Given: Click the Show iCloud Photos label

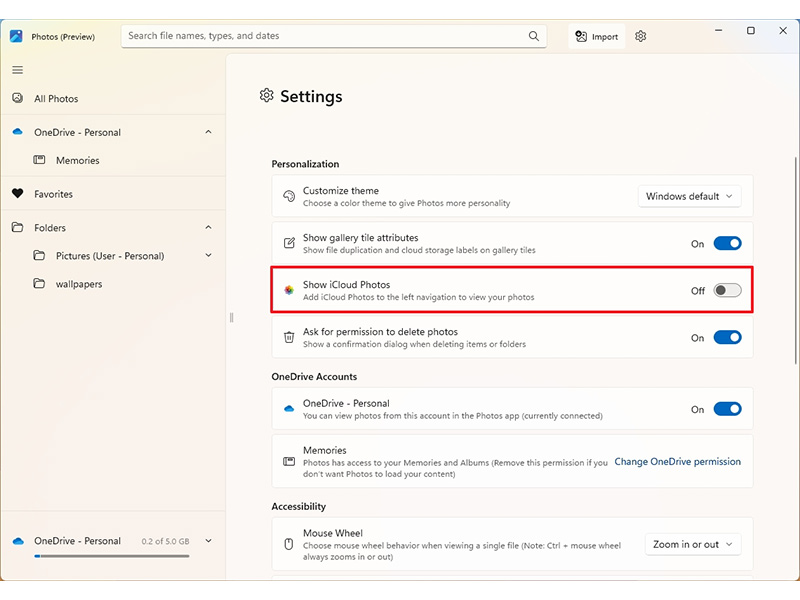Looking at the screenshot, I should (x=346, y=284).
